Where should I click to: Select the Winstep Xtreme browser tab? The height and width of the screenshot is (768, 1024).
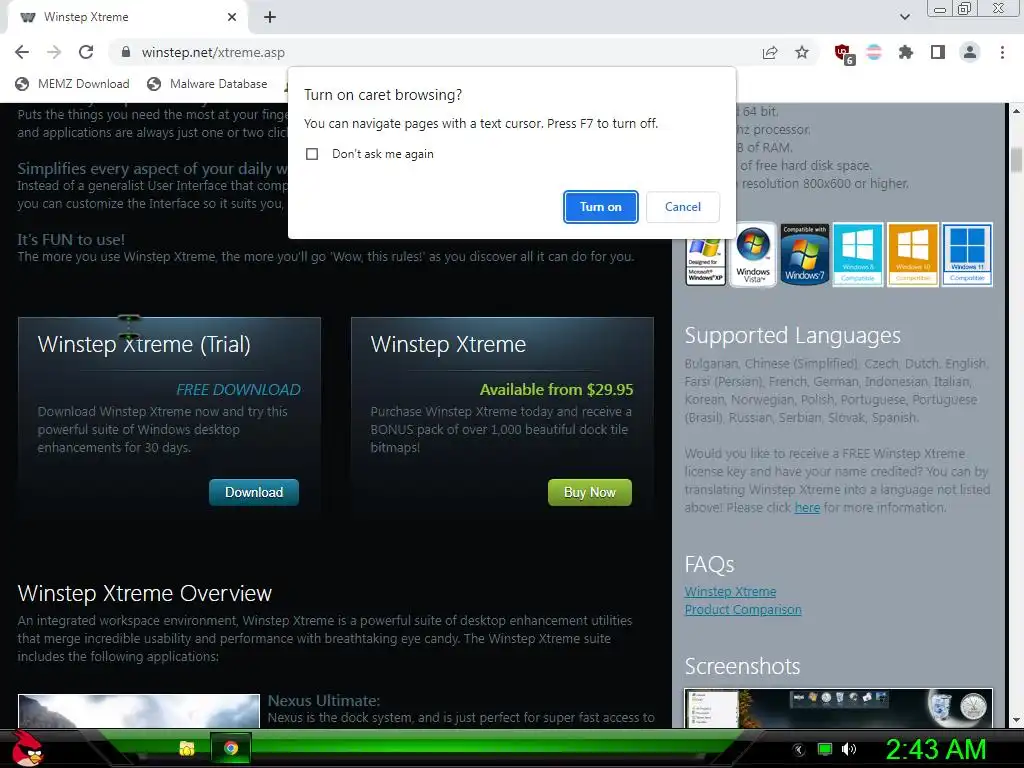pos(127,17)
